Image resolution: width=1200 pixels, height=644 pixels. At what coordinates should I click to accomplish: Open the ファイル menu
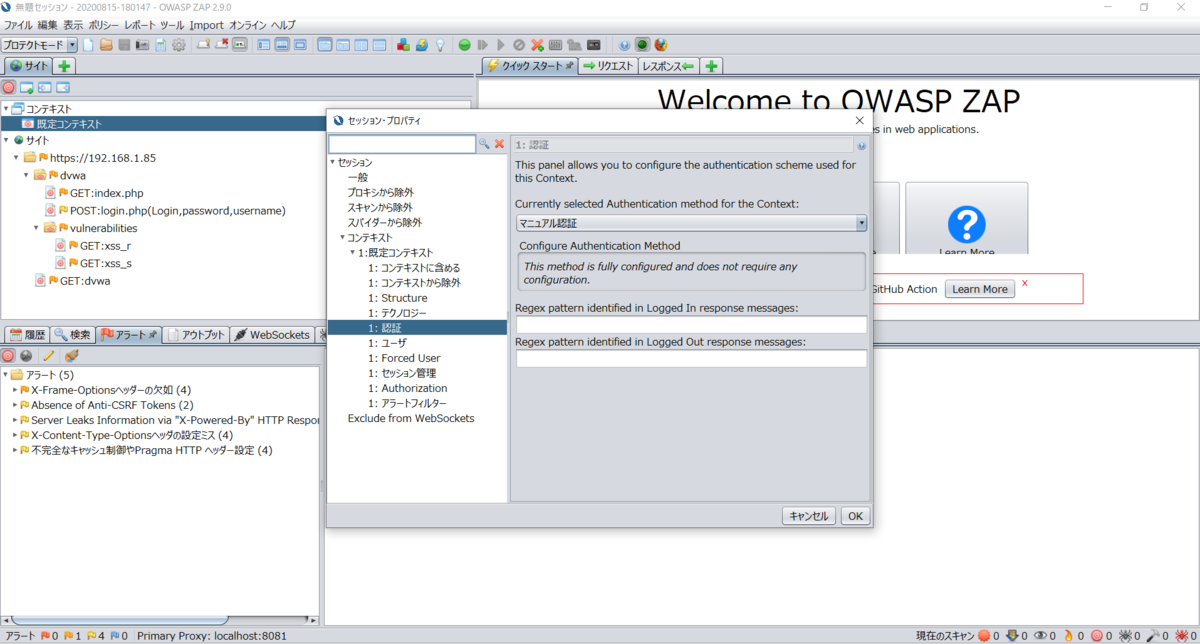click(18, 25)
